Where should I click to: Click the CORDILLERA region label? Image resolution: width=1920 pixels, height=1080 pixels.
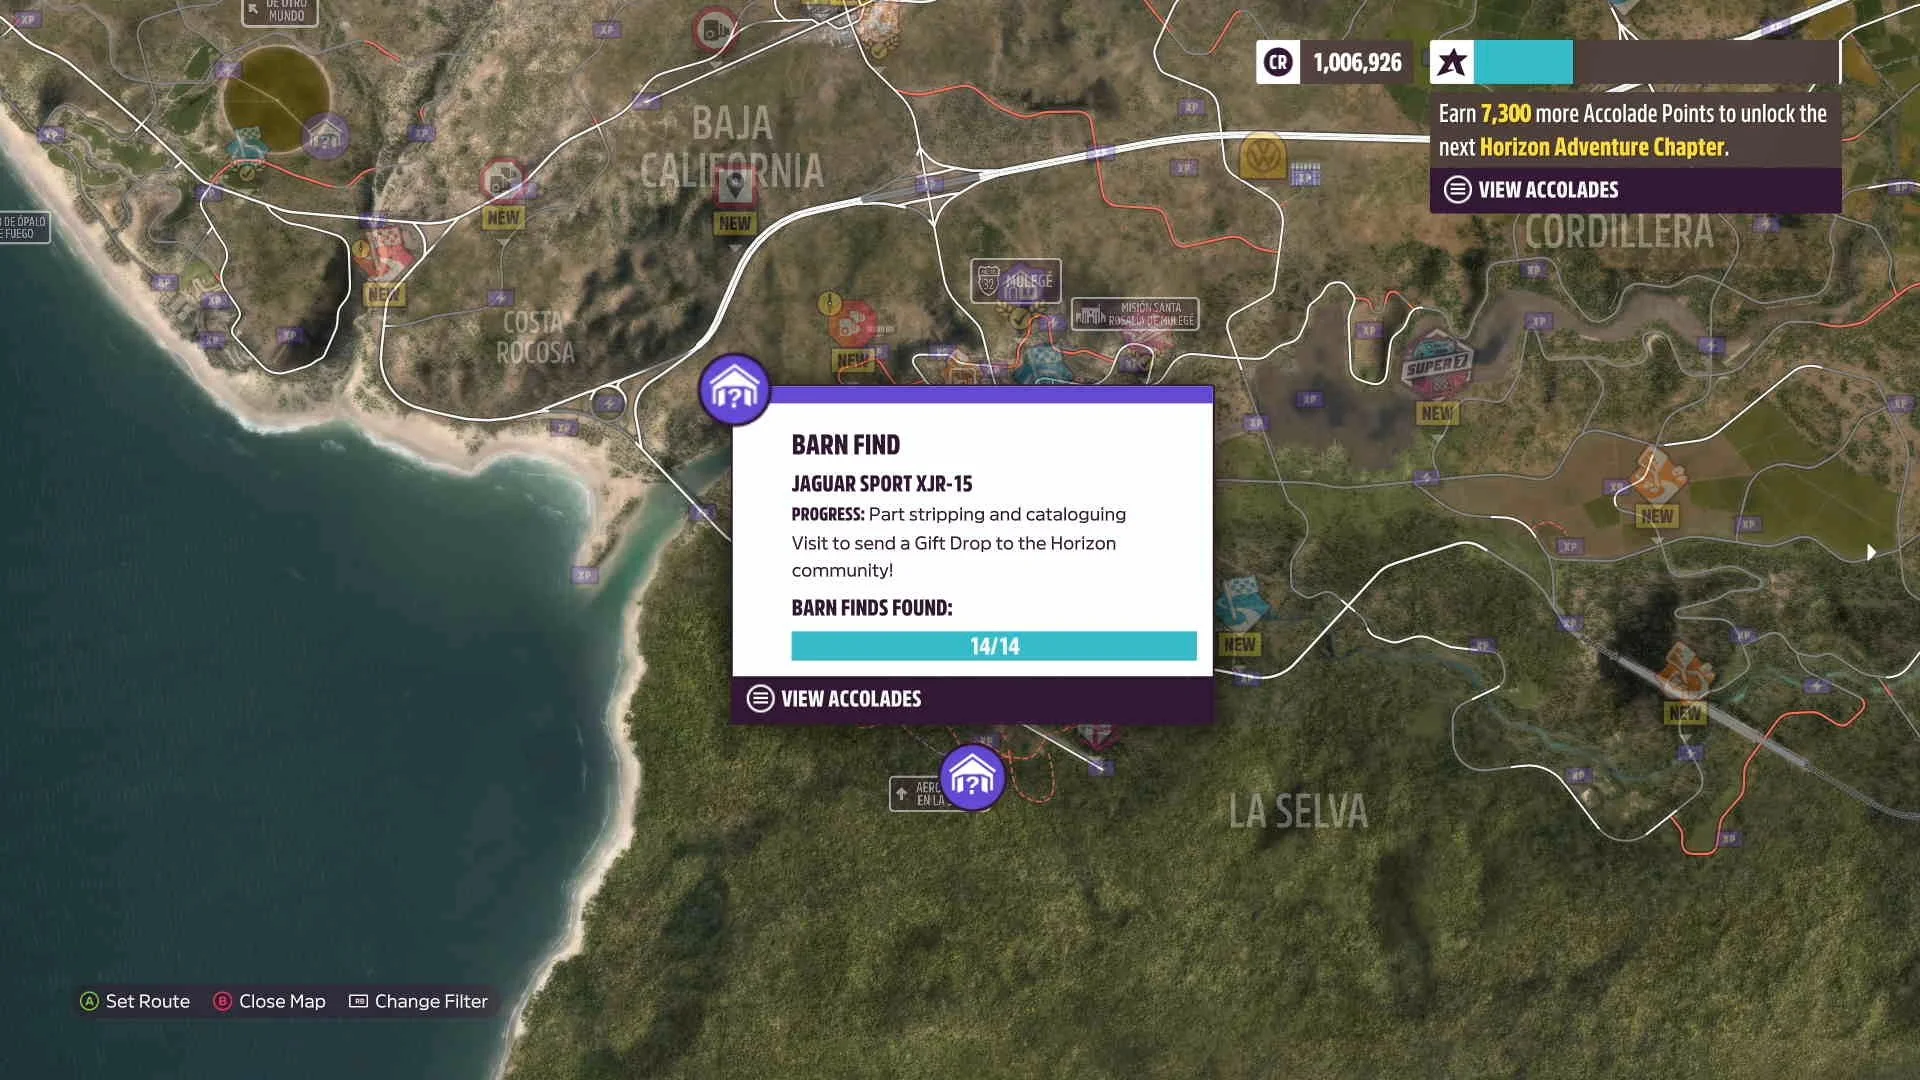click(1619, 232)
